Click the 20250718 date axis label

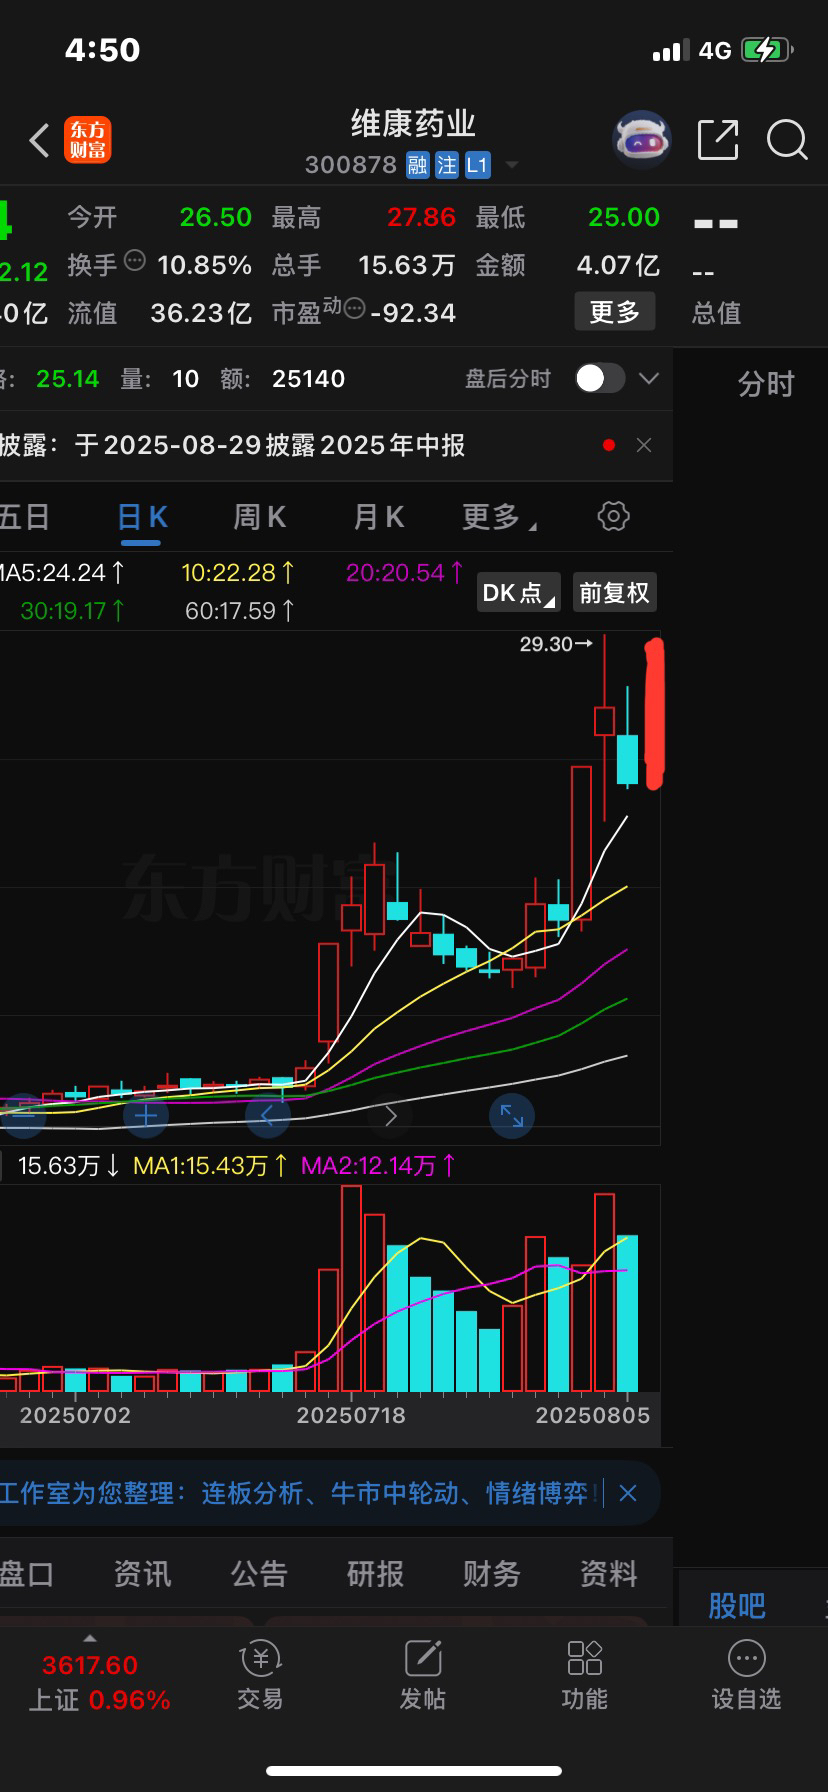tap(351, 1415)
